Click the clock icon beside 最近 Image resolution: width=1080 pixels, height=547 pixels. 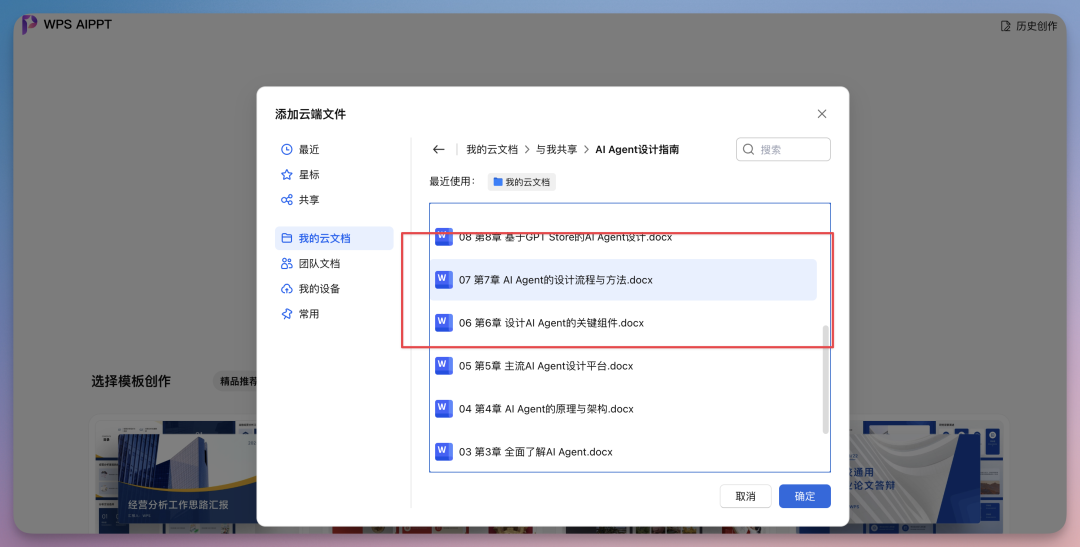[287, 149]
